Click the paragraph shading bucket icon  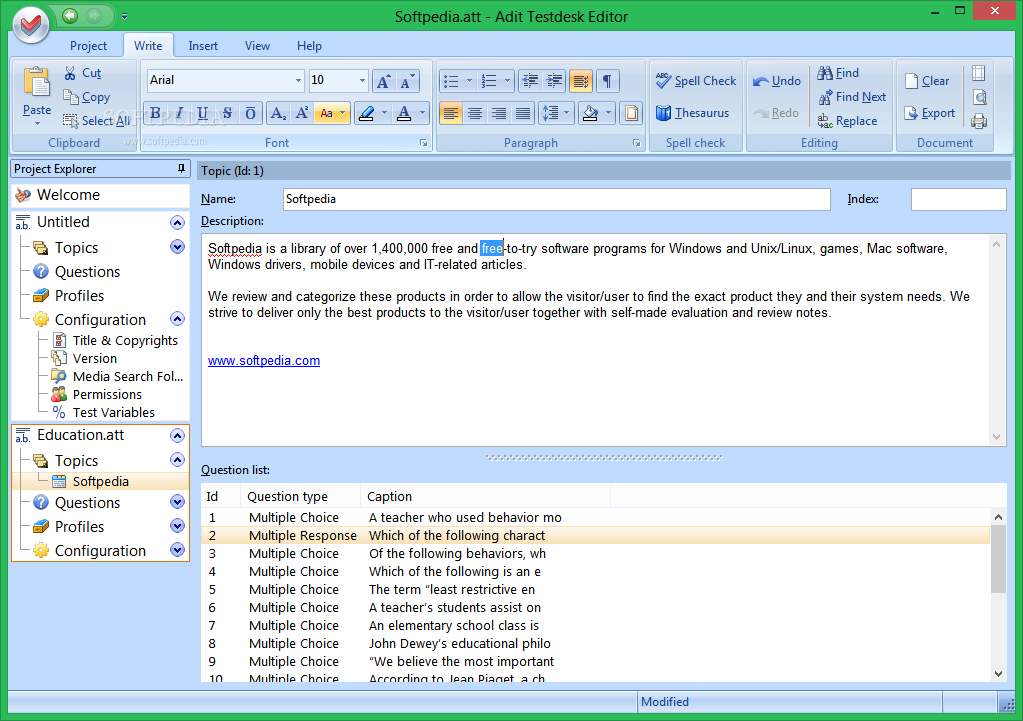[590, 114]
